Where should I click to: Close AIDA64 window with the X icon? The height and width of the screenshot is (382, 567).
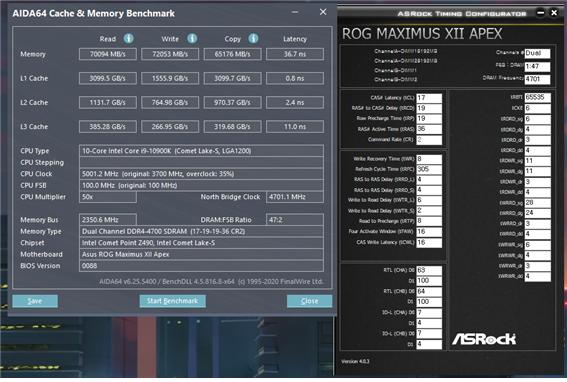coord(323,12)
